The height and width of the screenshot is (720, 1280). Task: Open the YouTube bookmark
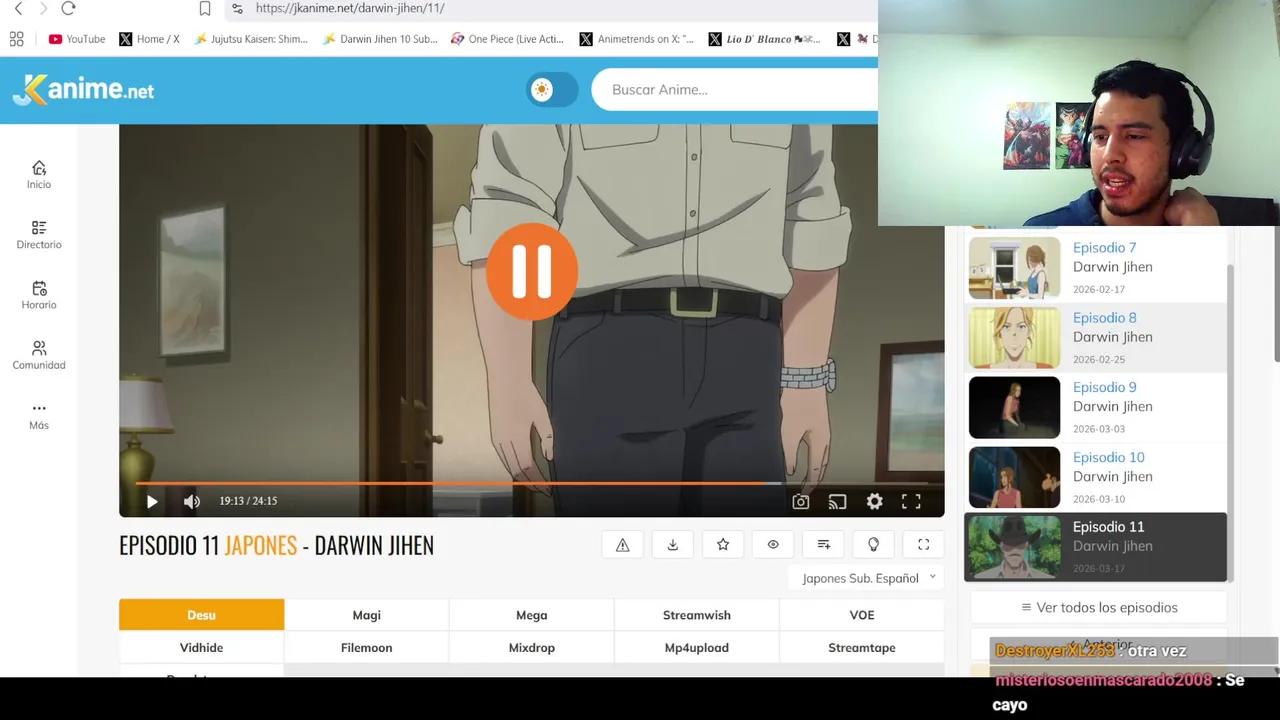tap(77, 39)
